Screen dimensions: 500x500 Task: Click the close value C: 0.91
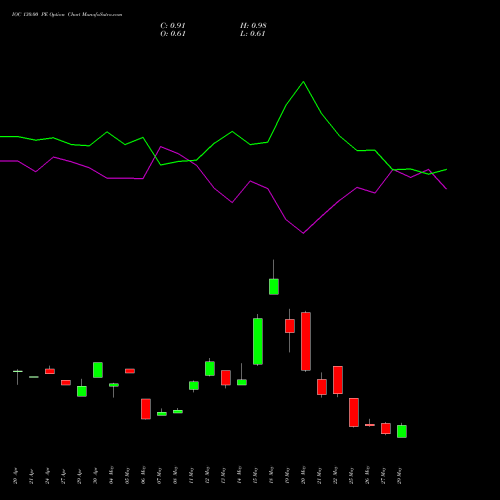tap(173, 26)
